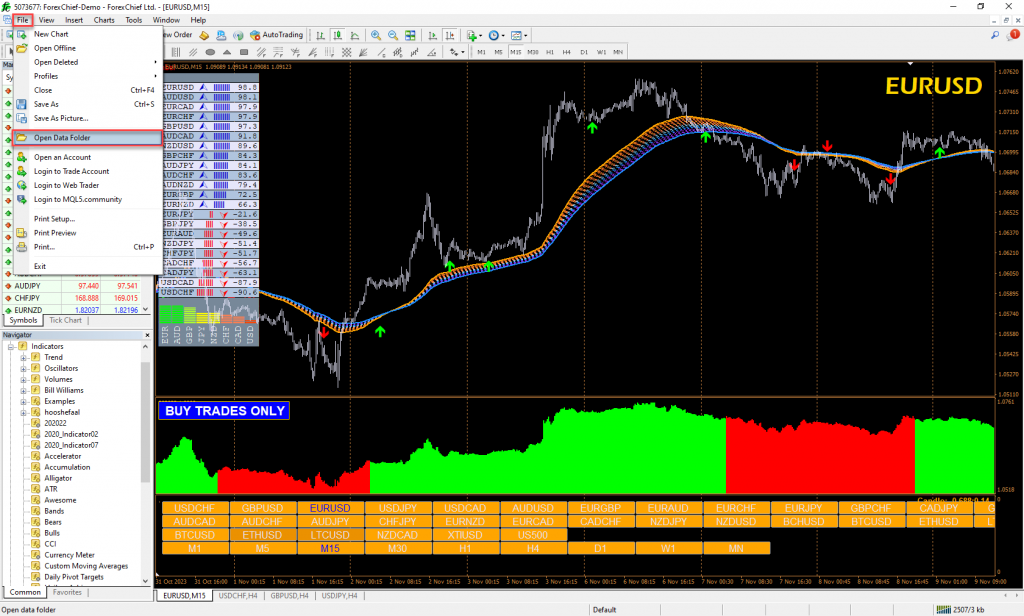Switch chart to bar chart icon
This screenshot has height=616, width=1024.
click(321, 35)
